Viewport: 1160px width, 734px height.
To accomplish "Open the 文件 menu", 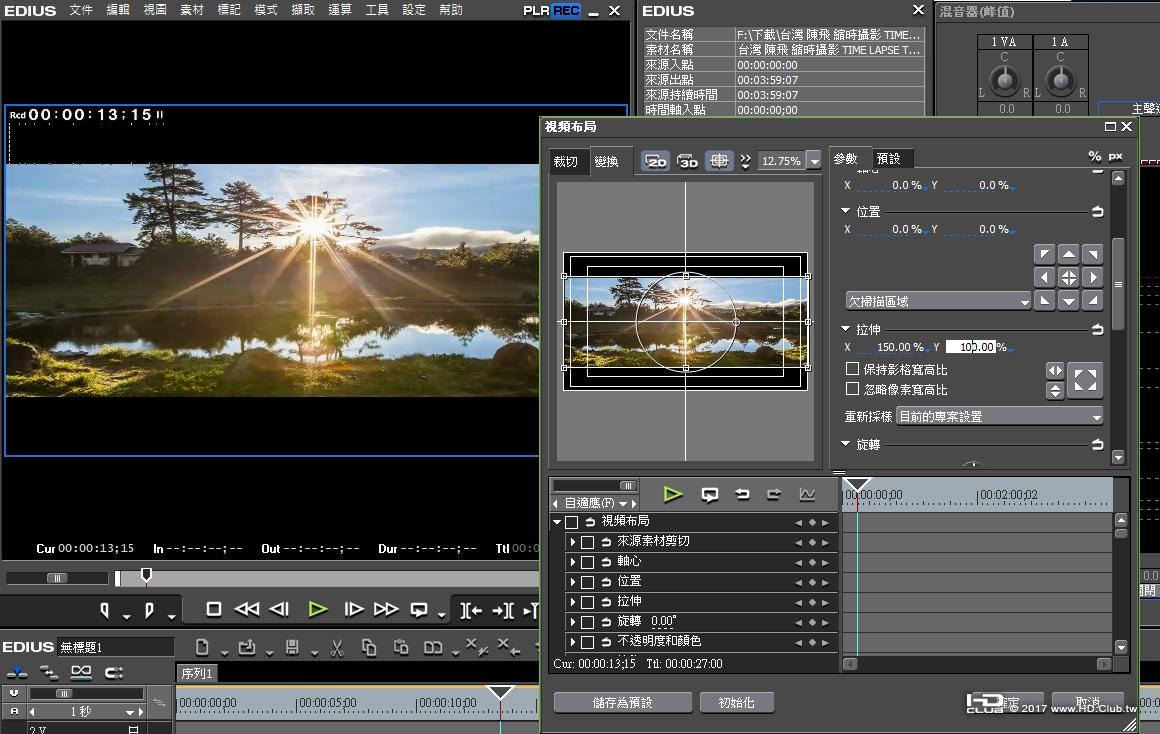I will [x=81, y=10].
